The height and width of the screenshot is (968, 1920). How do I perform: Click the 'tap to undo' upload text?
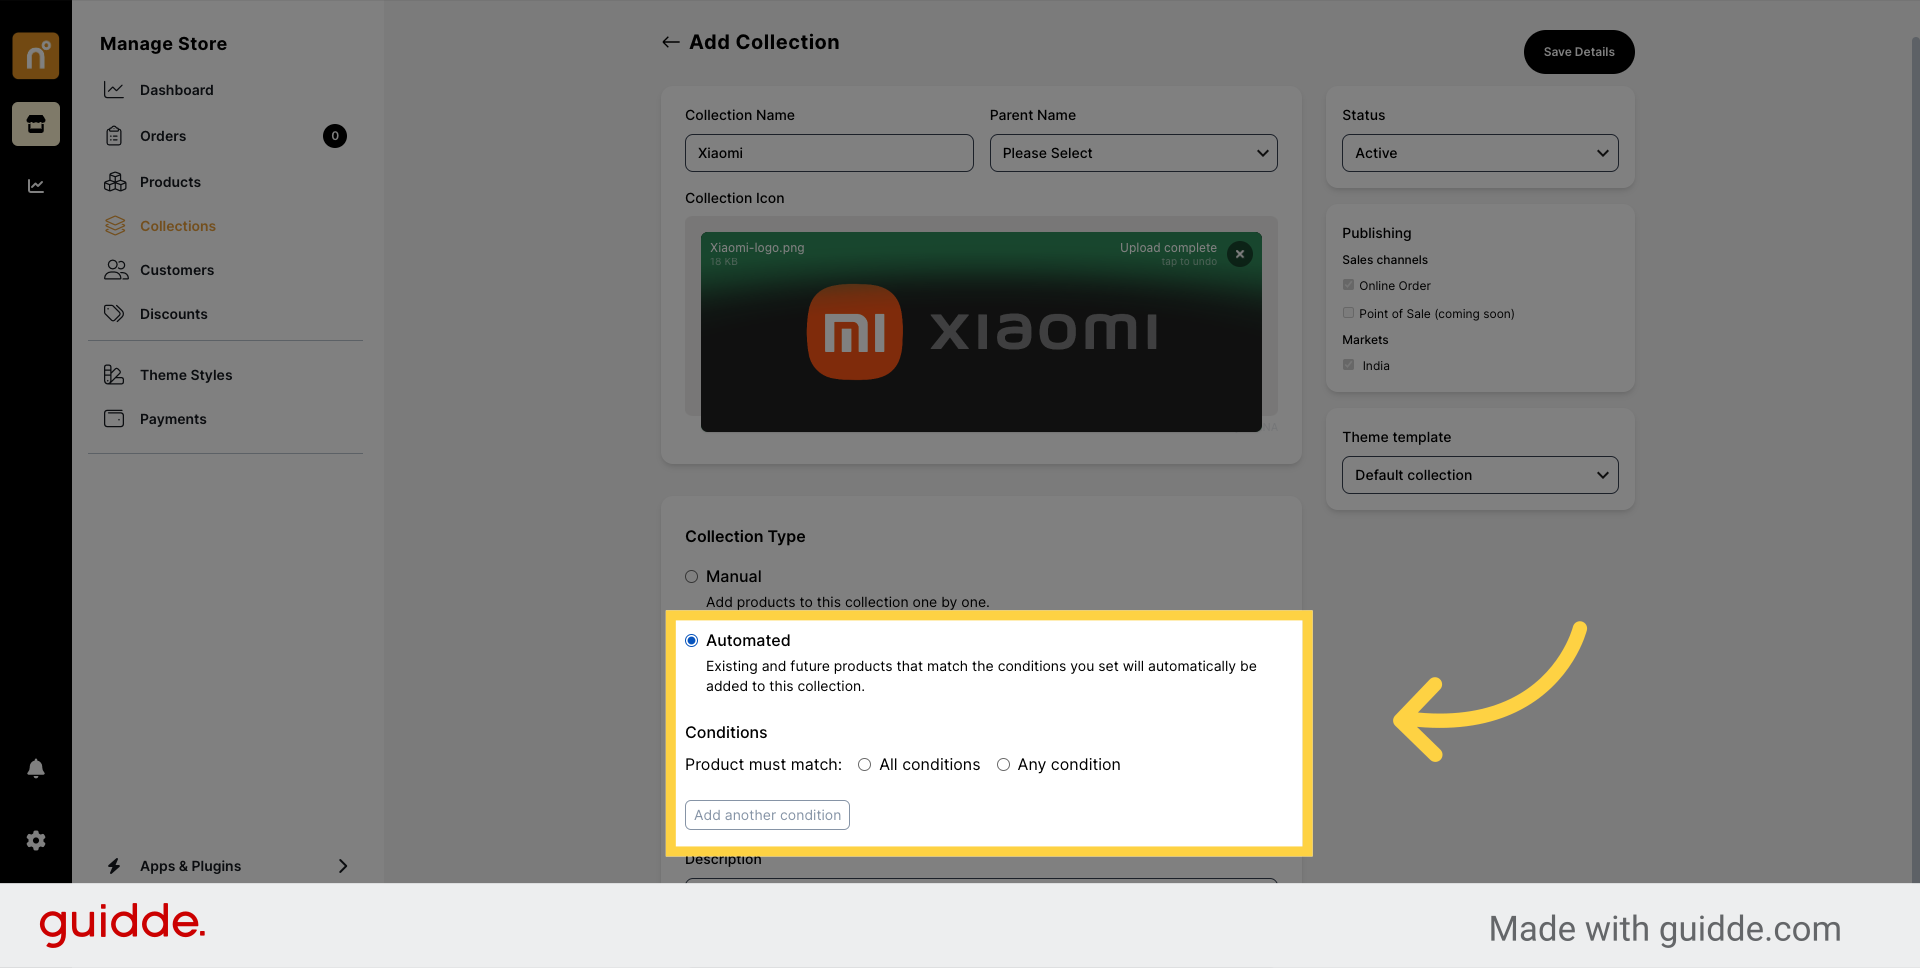1189,262
